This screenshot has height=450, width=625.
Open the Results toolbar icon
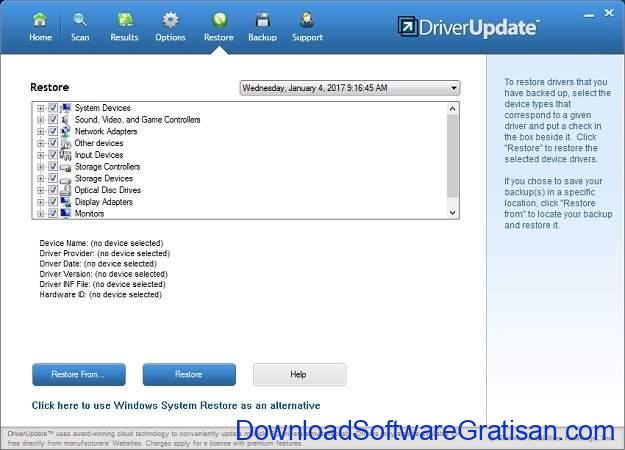point(125,20)
